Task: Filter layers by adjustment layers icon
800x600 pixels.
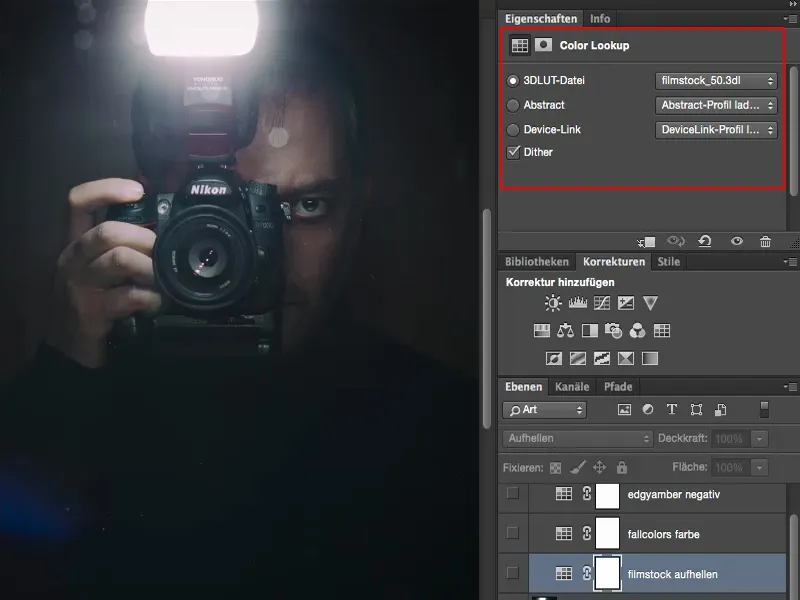Action: pyautogui.click(x=648, y=409)
